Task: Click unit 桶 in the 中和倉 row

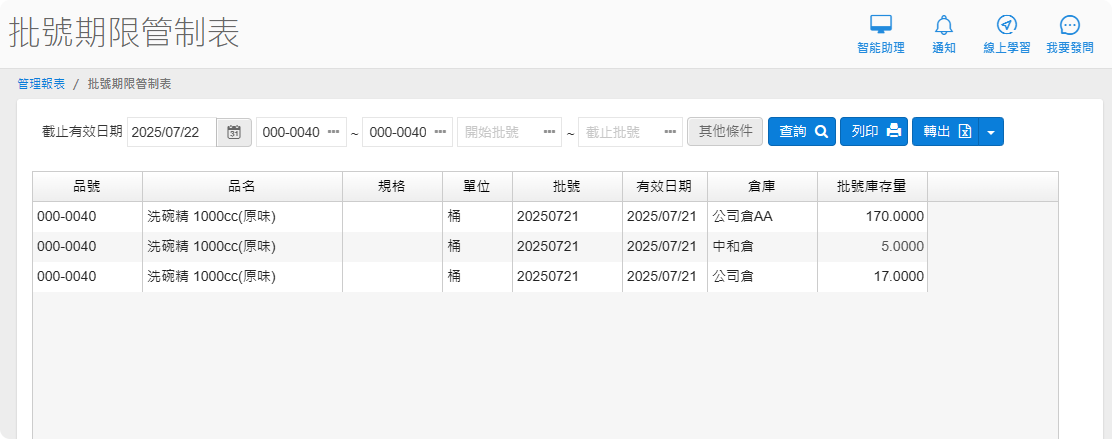Action: point(477,247)
